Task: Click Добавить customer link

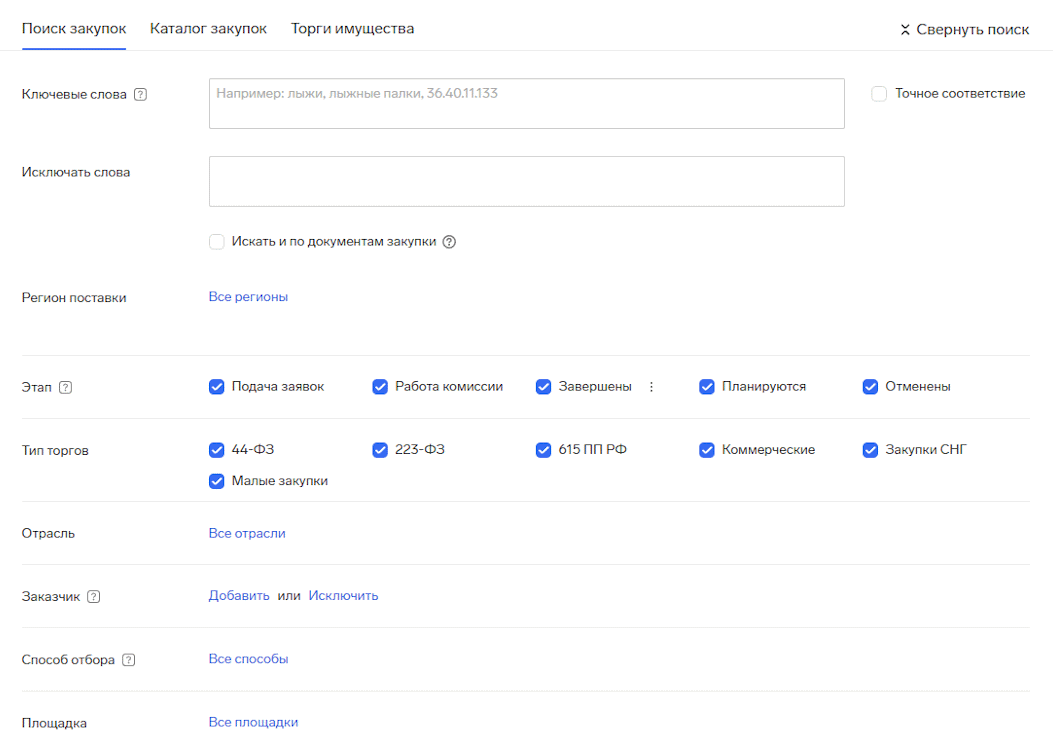Action: [239, 596]
